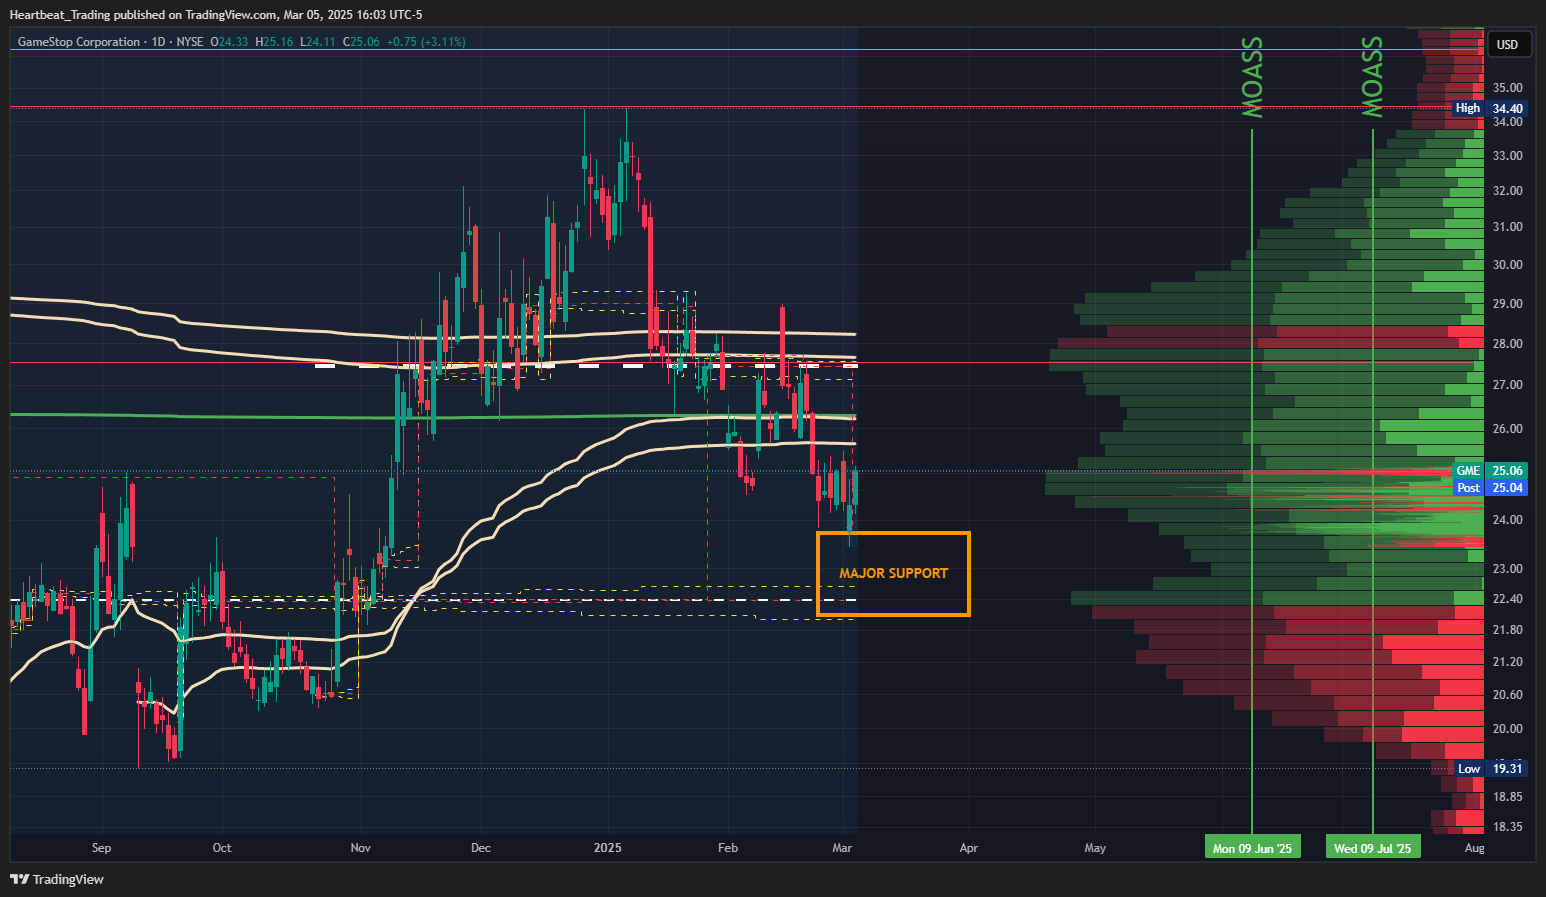Click the Sep label on time axis
Viewport: 1546px width, 897px height.
[x=101, y=848]
